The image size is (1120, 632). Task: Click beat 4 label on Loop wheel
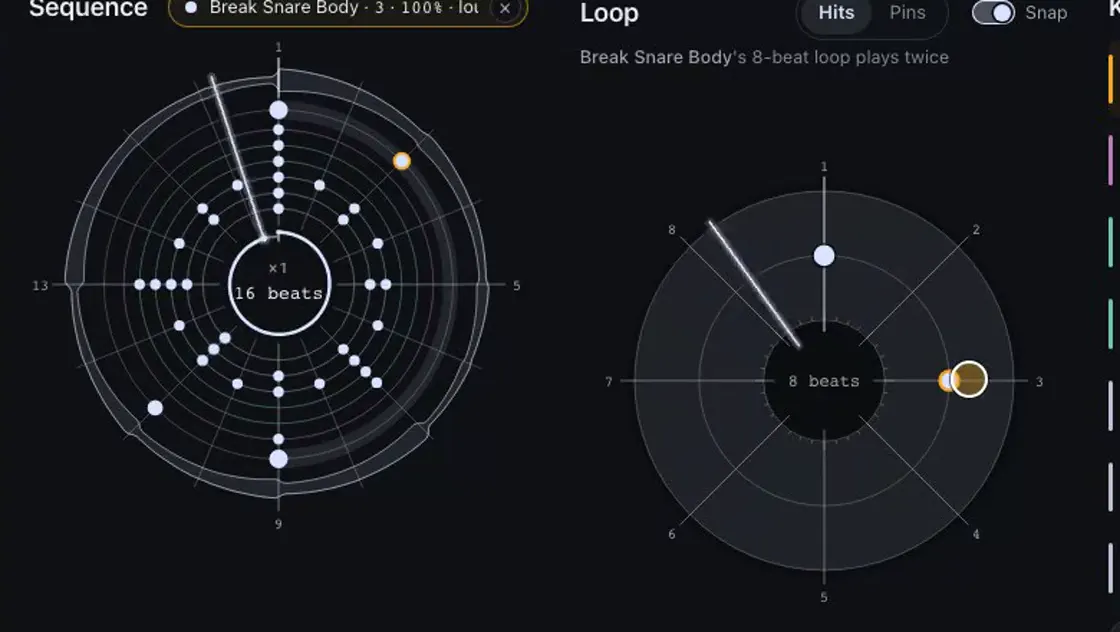pyautogui.click(x=976, y=534)
